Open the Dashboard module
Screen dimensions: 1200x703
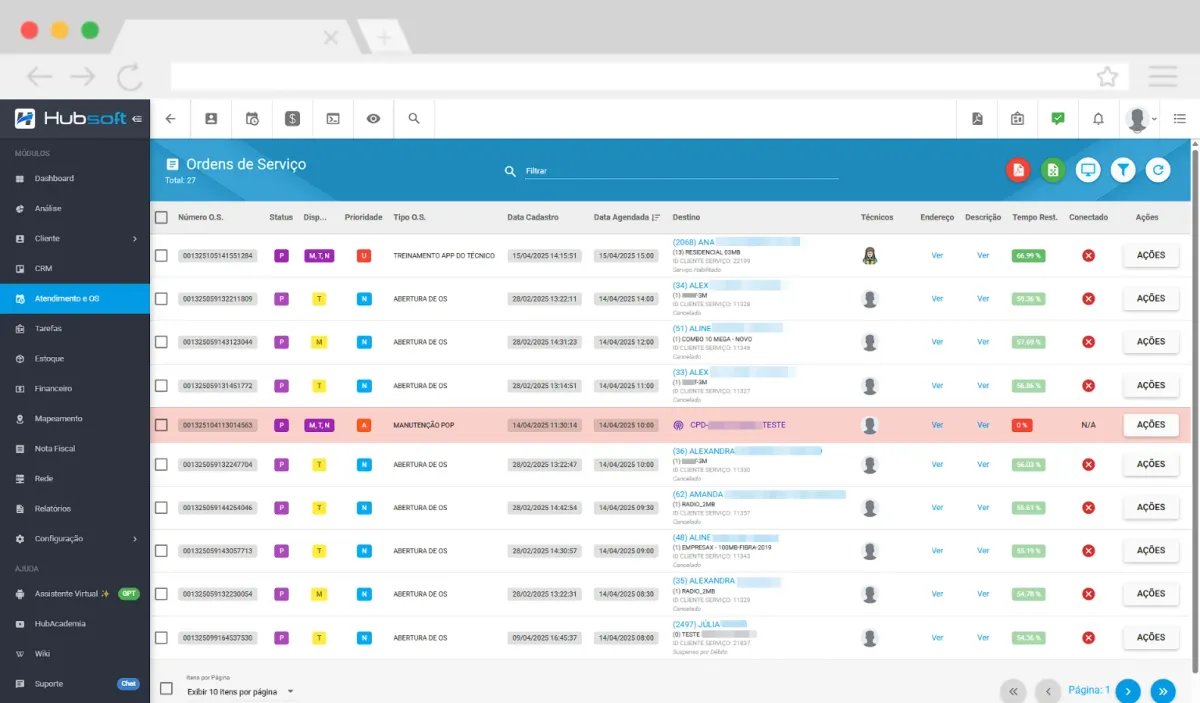coord(75,178)
